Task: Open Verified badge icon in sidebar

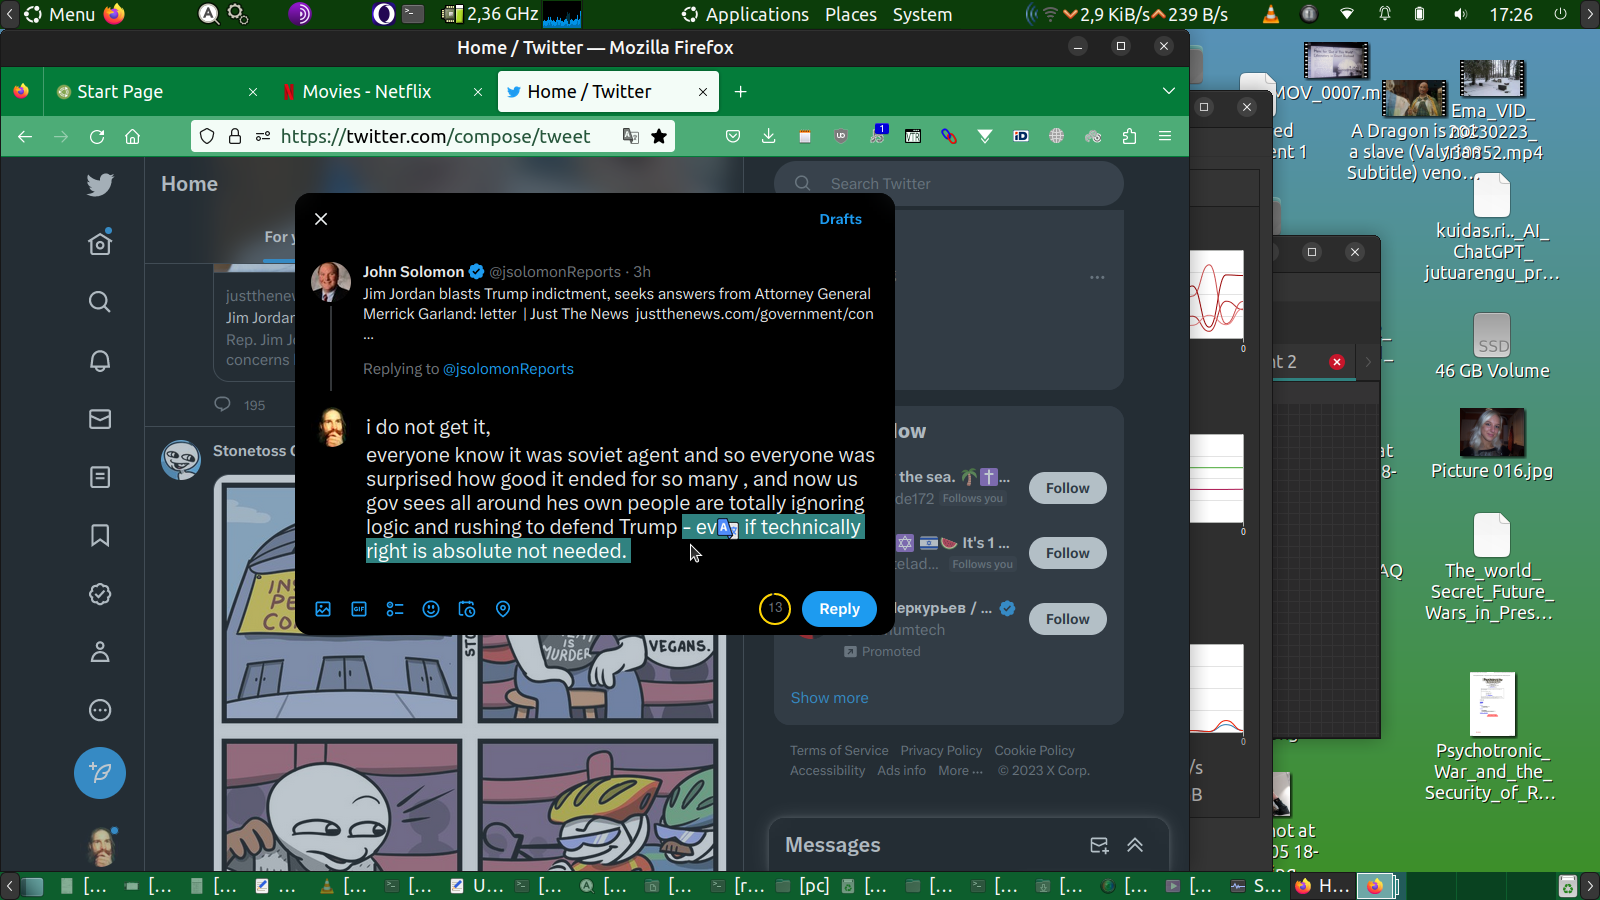Action: [100, 594]
